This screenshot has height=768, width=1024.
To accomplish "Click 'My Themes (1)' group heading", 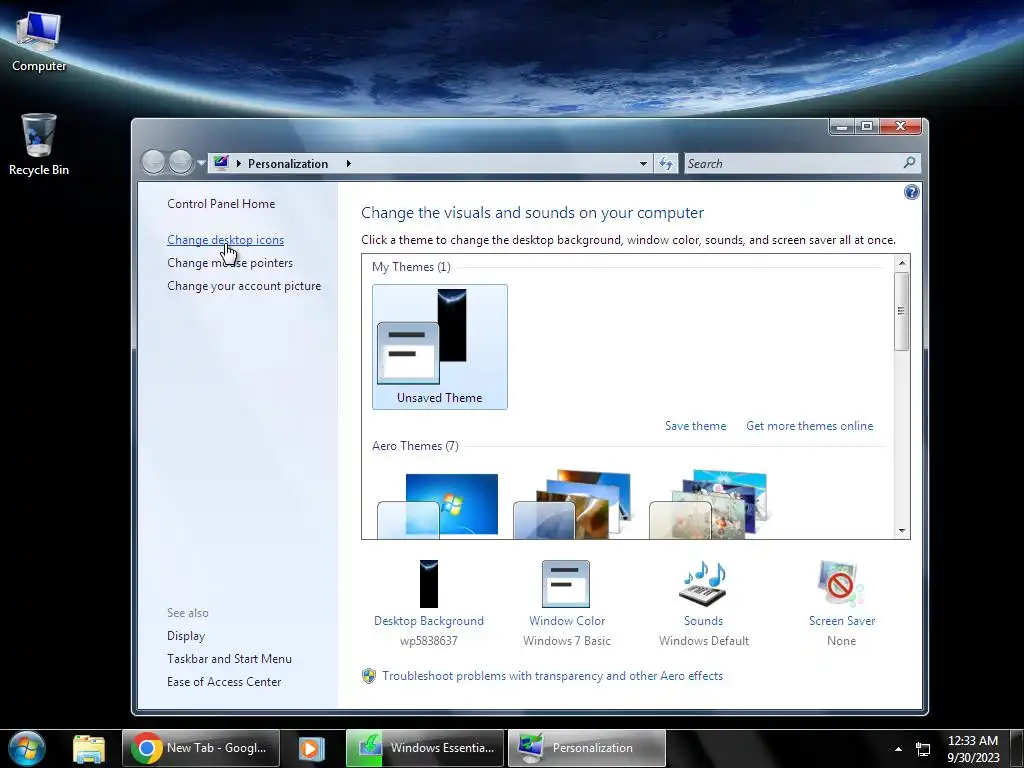I will (411, 266).
